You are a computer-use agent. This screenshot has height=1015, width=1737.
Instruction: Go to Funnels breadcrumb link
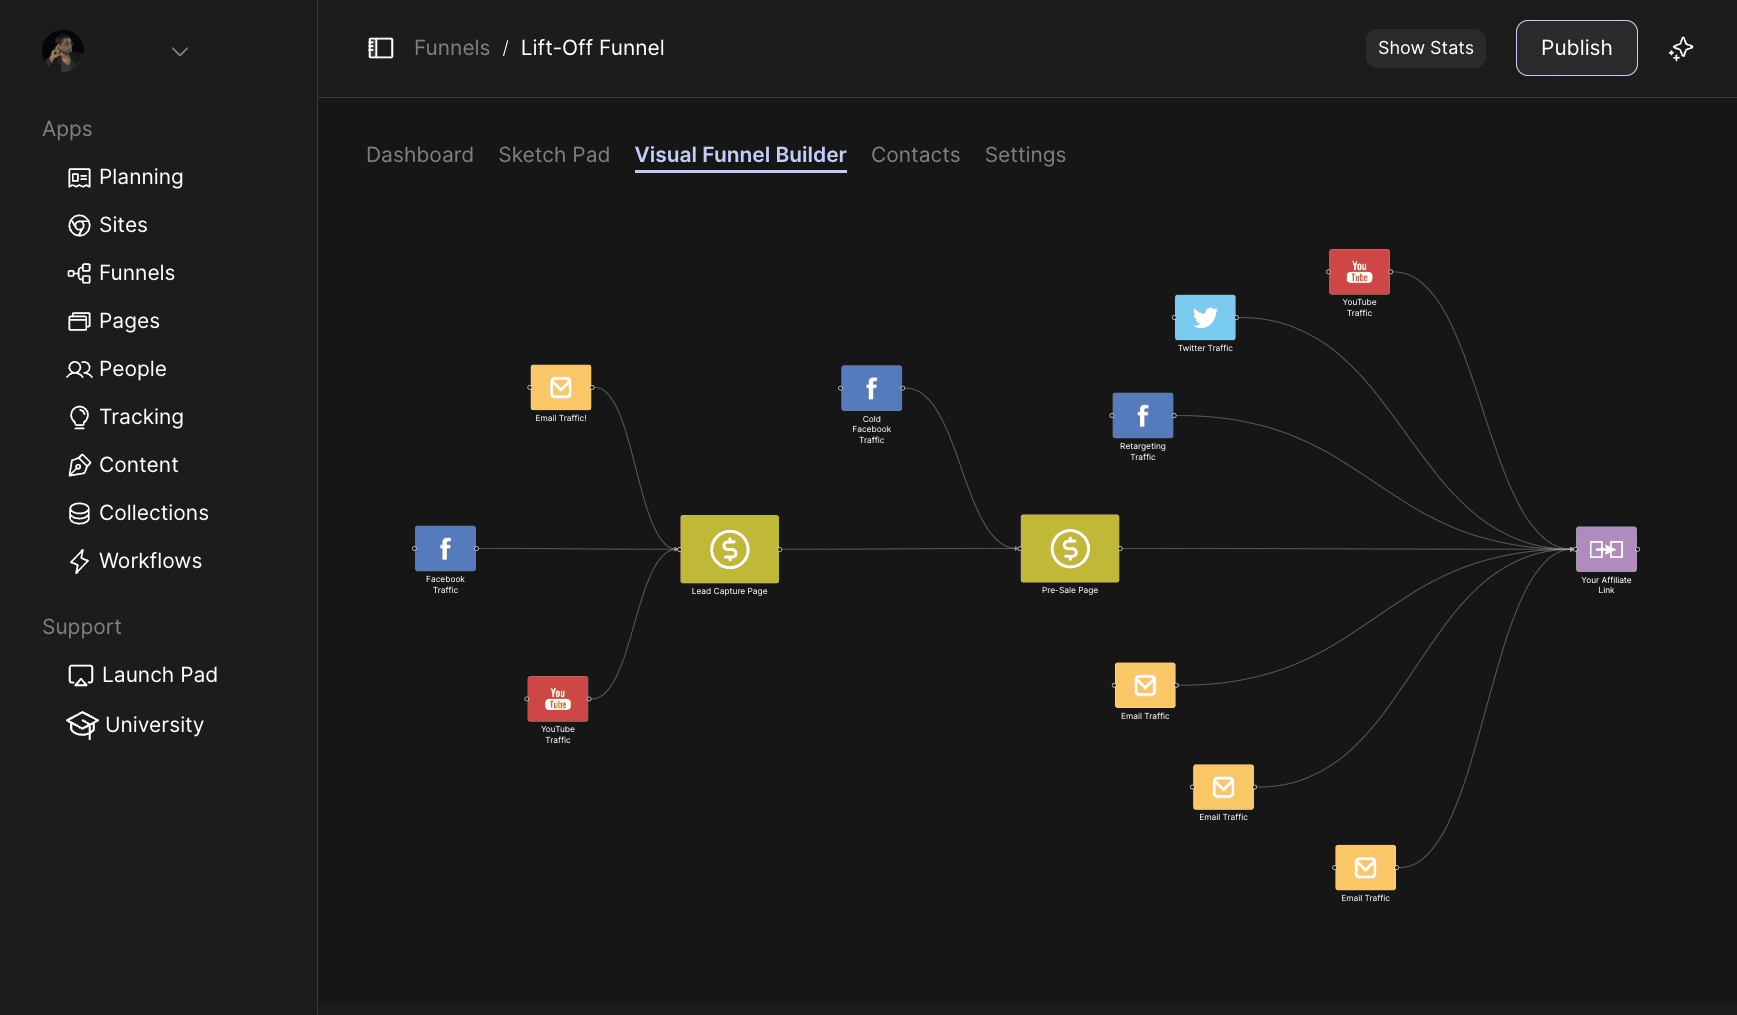point(452,48)
